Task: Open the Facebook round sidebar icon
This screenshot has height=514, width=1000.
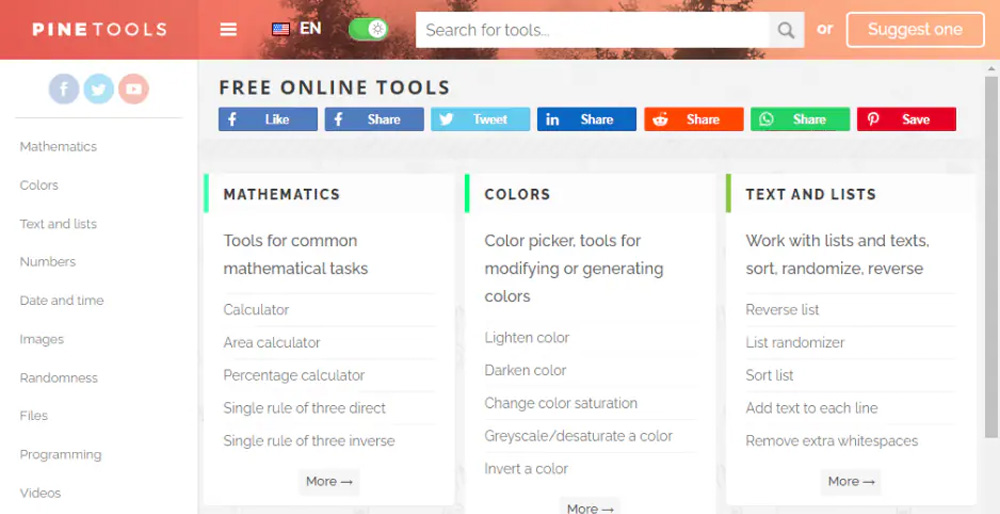Action: [64, 89]
